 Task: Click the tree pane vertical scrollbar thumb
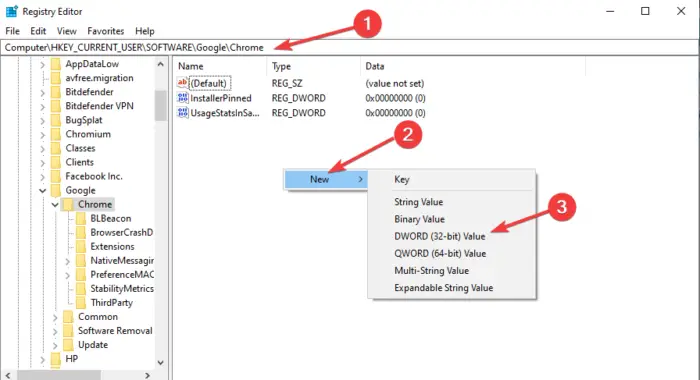tap(161, 105)
